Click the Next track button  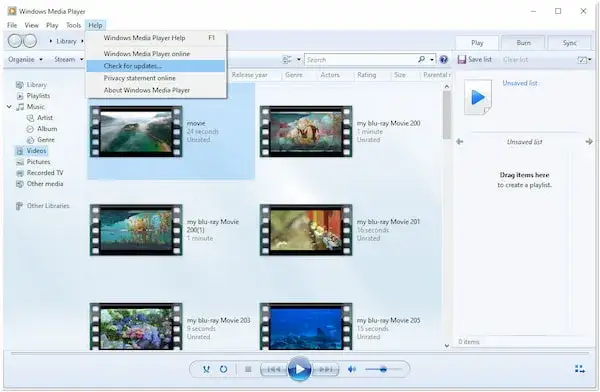325,369
